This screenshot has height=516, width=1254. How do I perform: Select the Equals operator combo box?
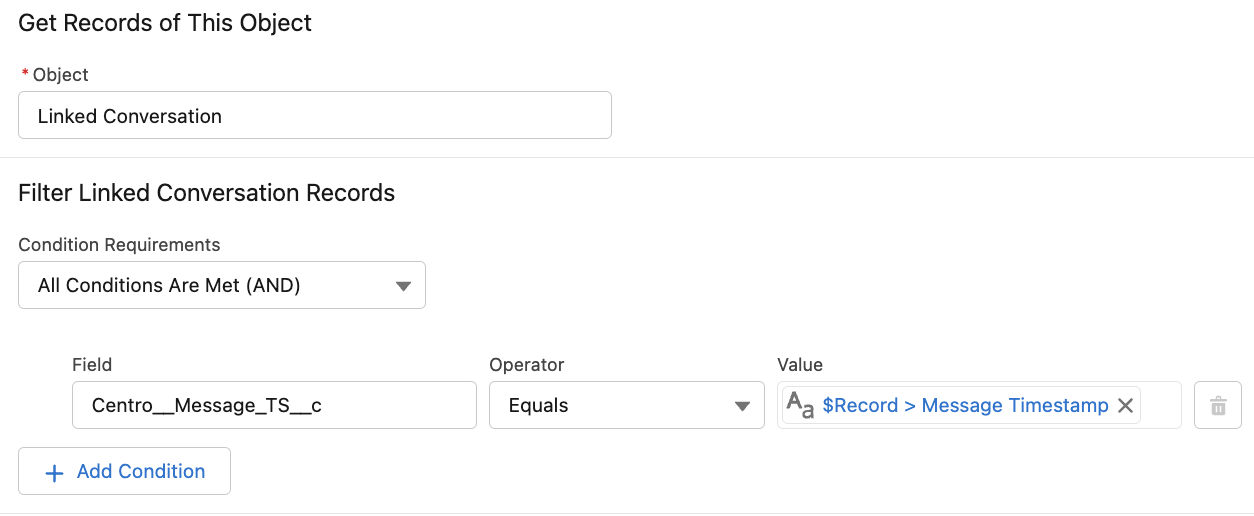click(x=627, y=405)
